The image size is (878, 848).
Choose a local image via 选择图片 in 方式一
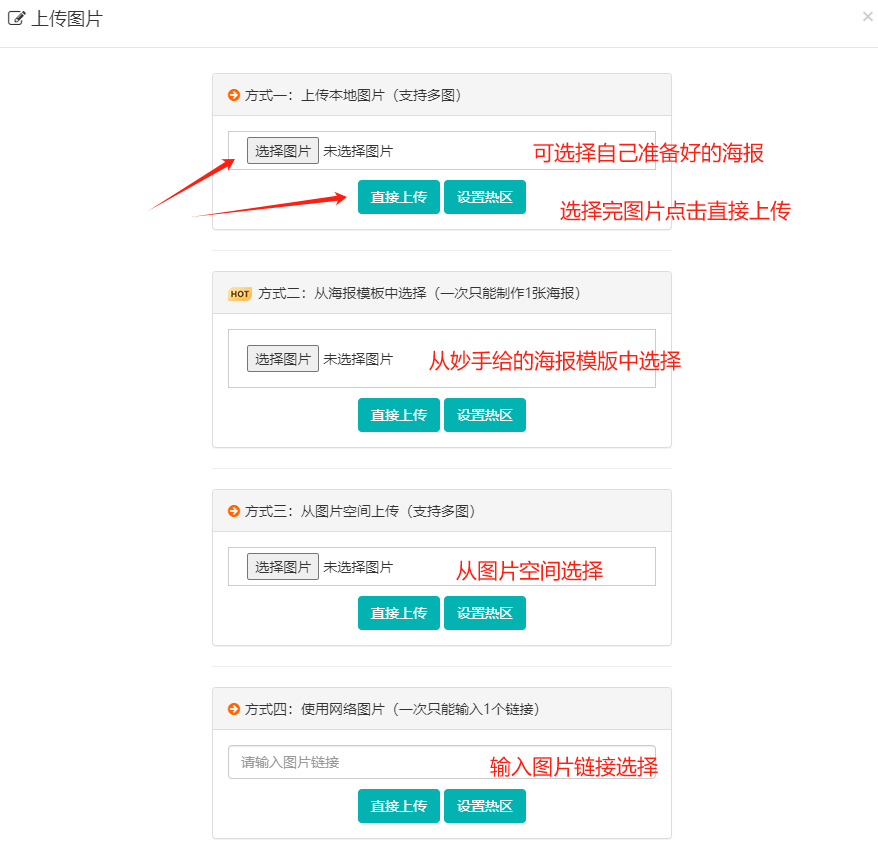283,151
